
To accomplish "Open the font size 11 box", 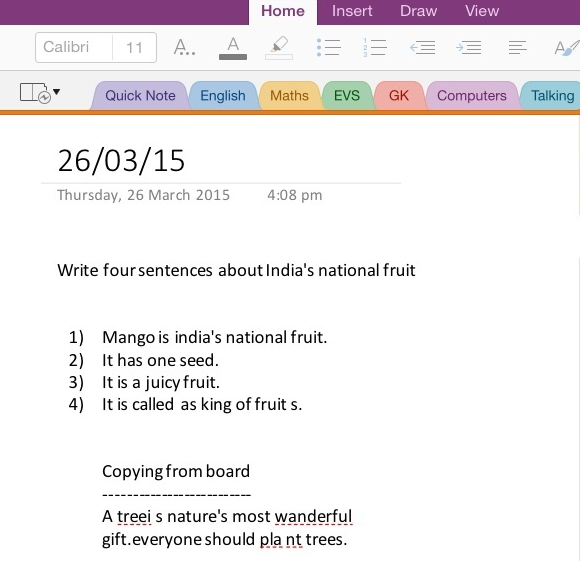I will [x=134, y=47].
